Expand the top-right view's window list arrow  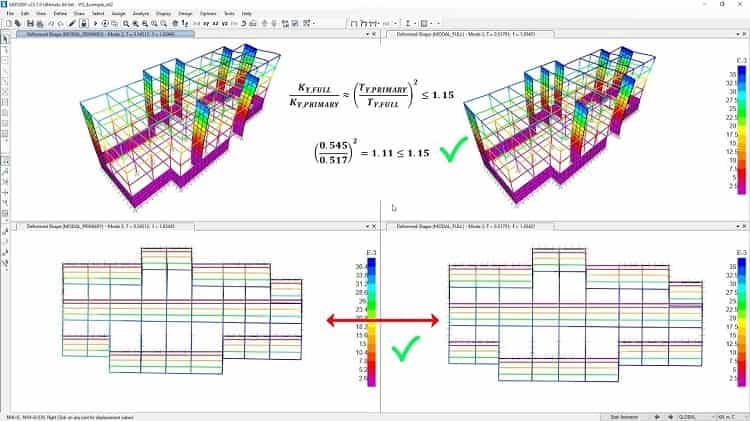pos(735,34)
